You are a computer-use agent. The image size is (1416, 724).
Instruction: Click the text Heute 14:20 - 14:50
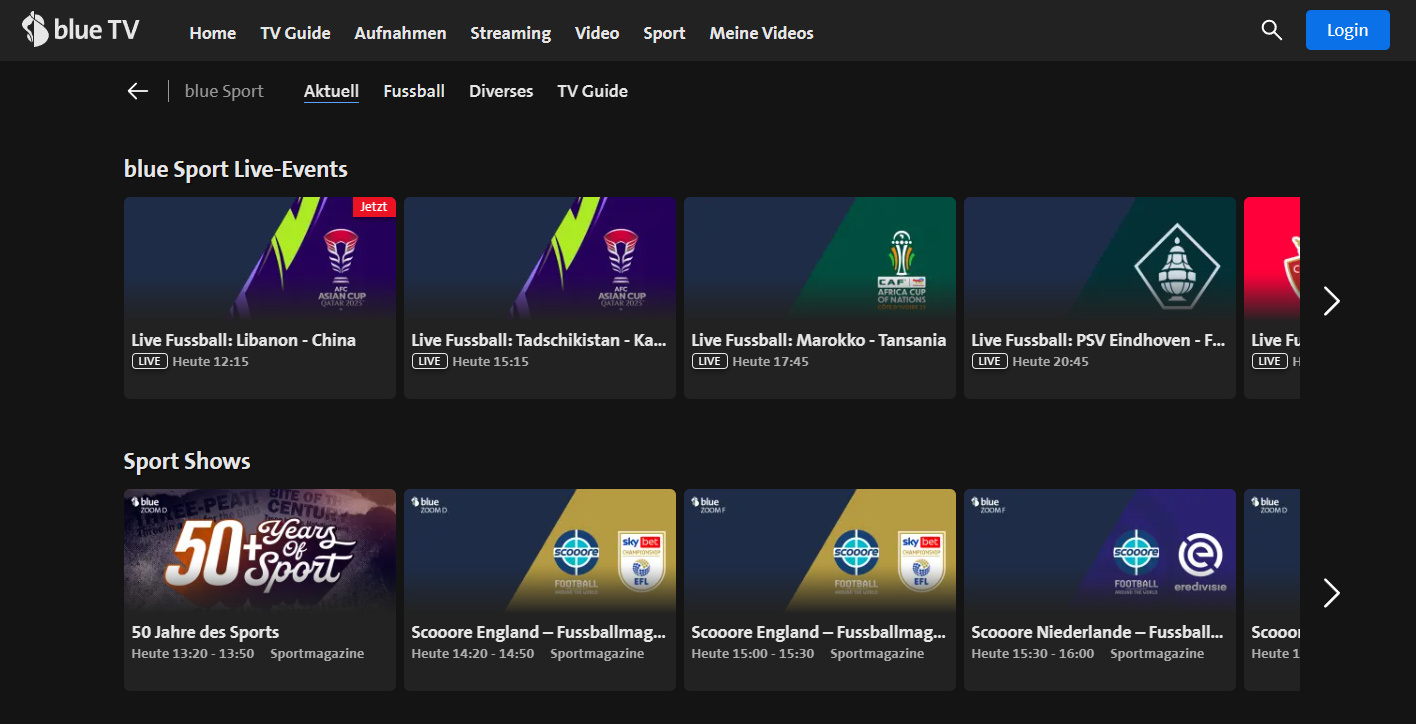[x=473, y=653]
